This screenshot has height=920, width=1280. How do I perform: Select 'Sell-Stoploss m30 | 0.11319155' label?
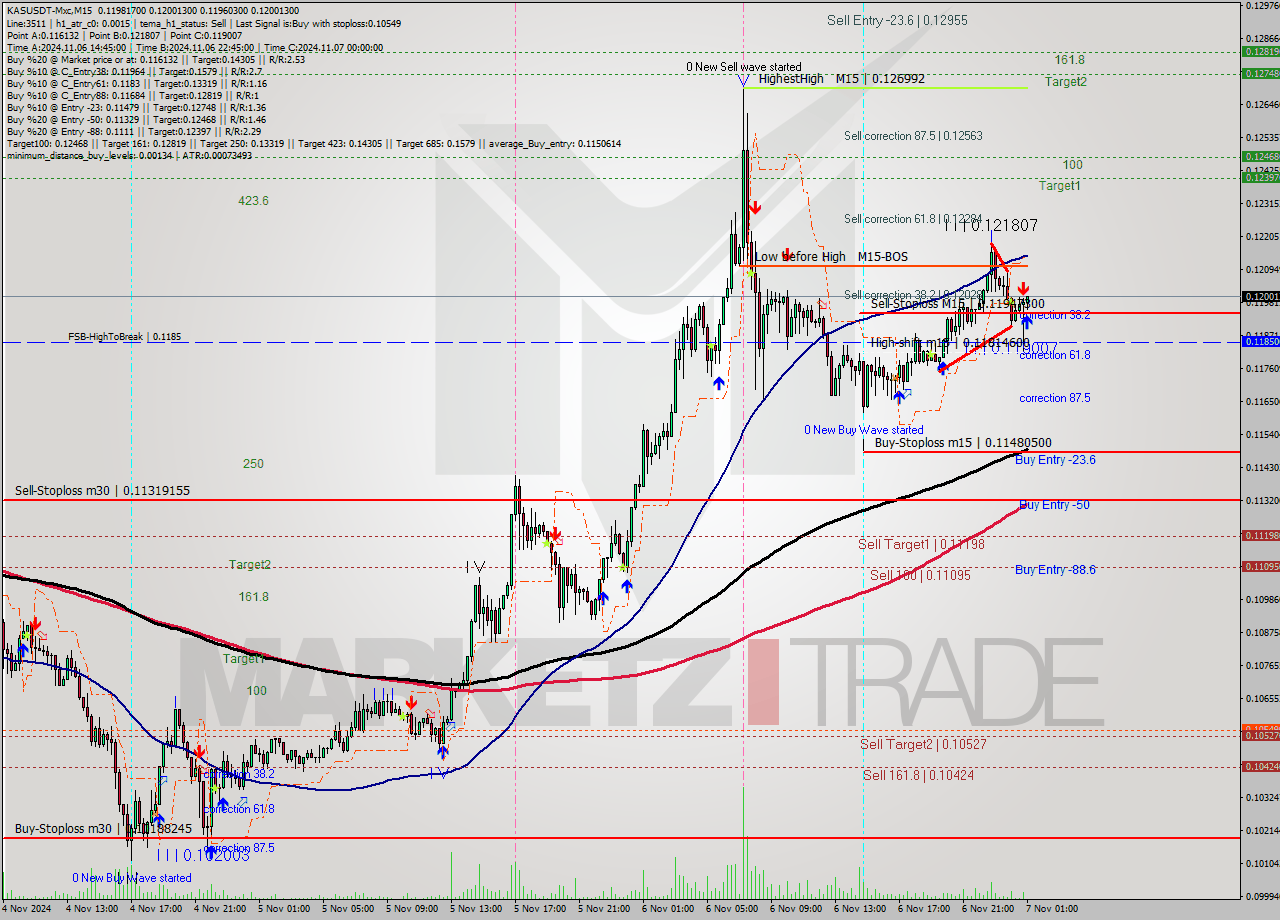click(x=102, y=491)
